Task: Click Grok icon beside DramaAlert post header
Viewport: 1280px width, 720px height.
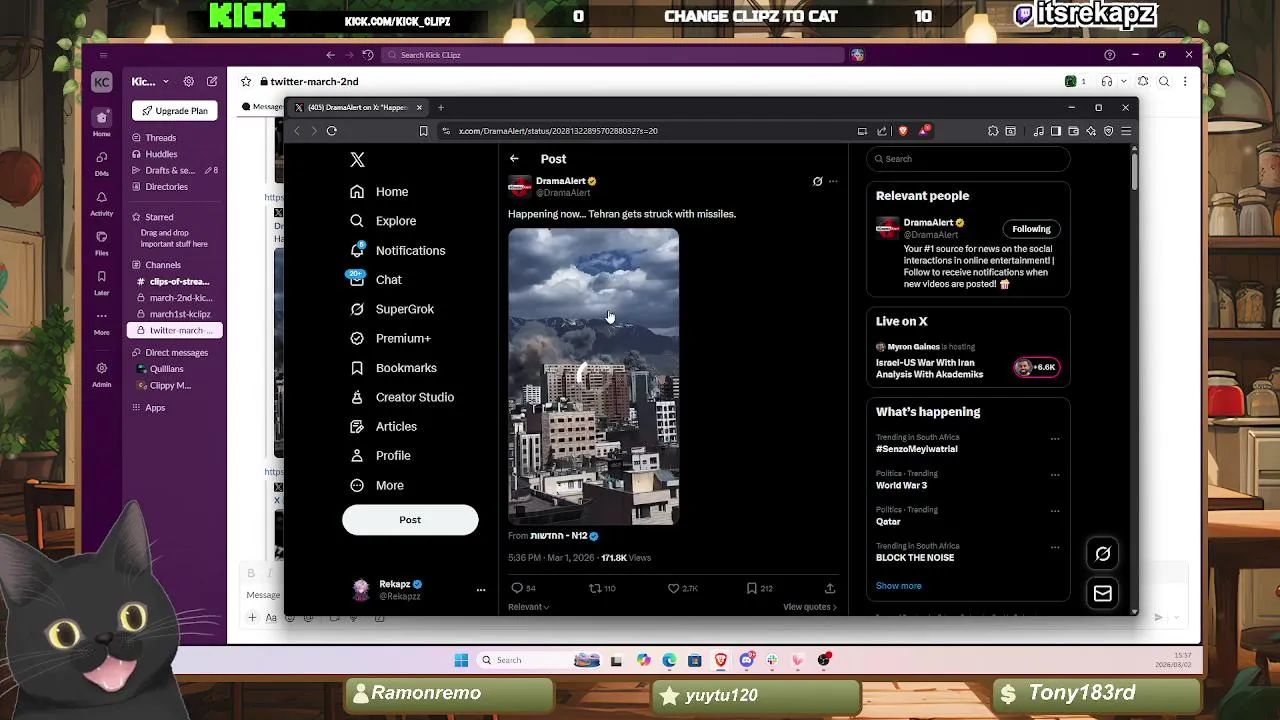Action: pos(817,181)
